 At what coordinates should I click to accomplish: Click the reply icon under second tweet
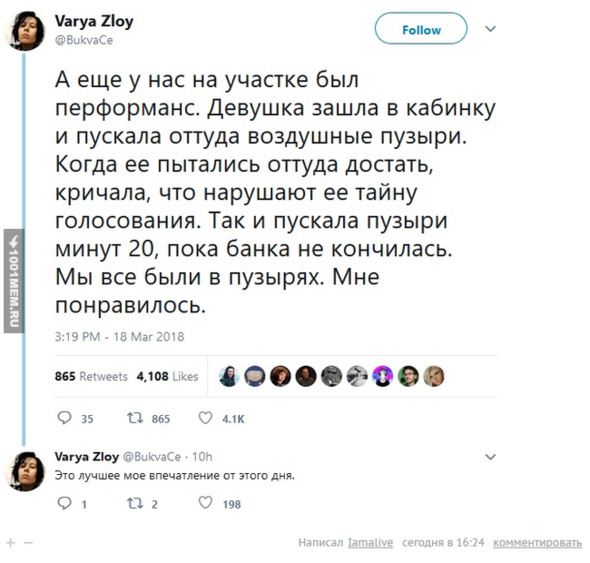[x=64, y=503]
